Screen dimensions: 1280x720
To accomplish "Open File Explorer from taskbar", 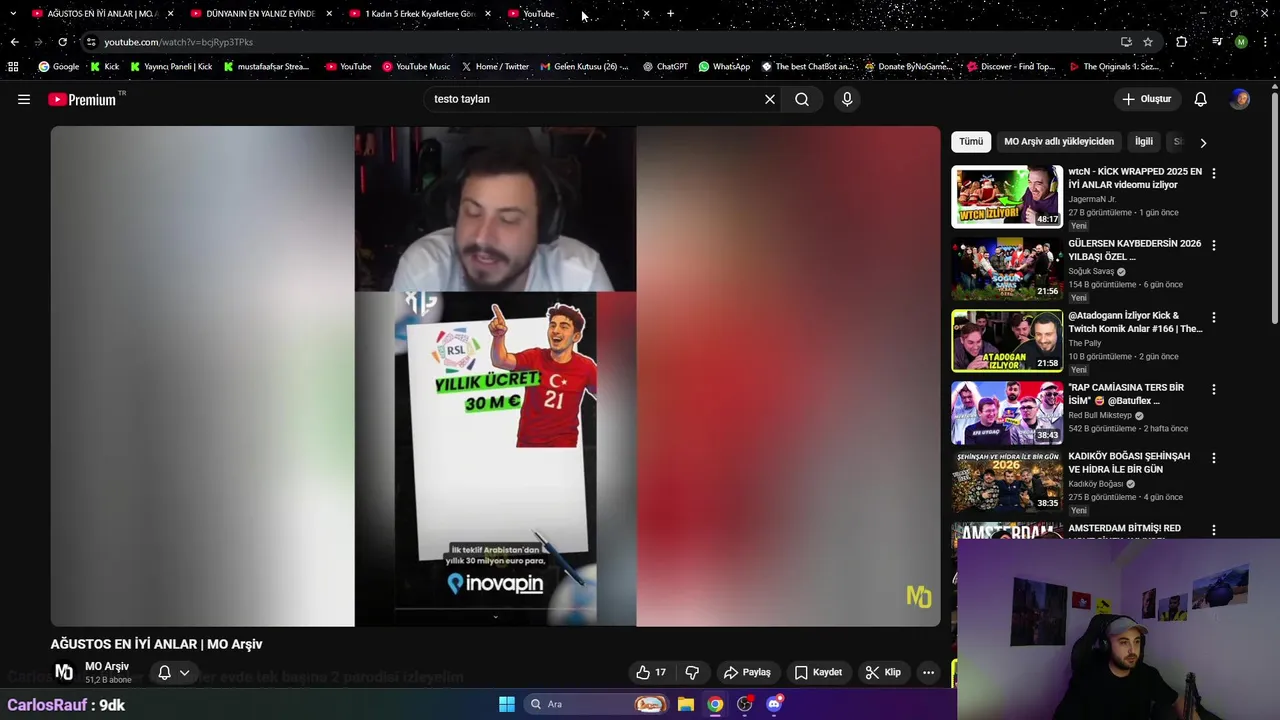I will [x=686, y=704].
